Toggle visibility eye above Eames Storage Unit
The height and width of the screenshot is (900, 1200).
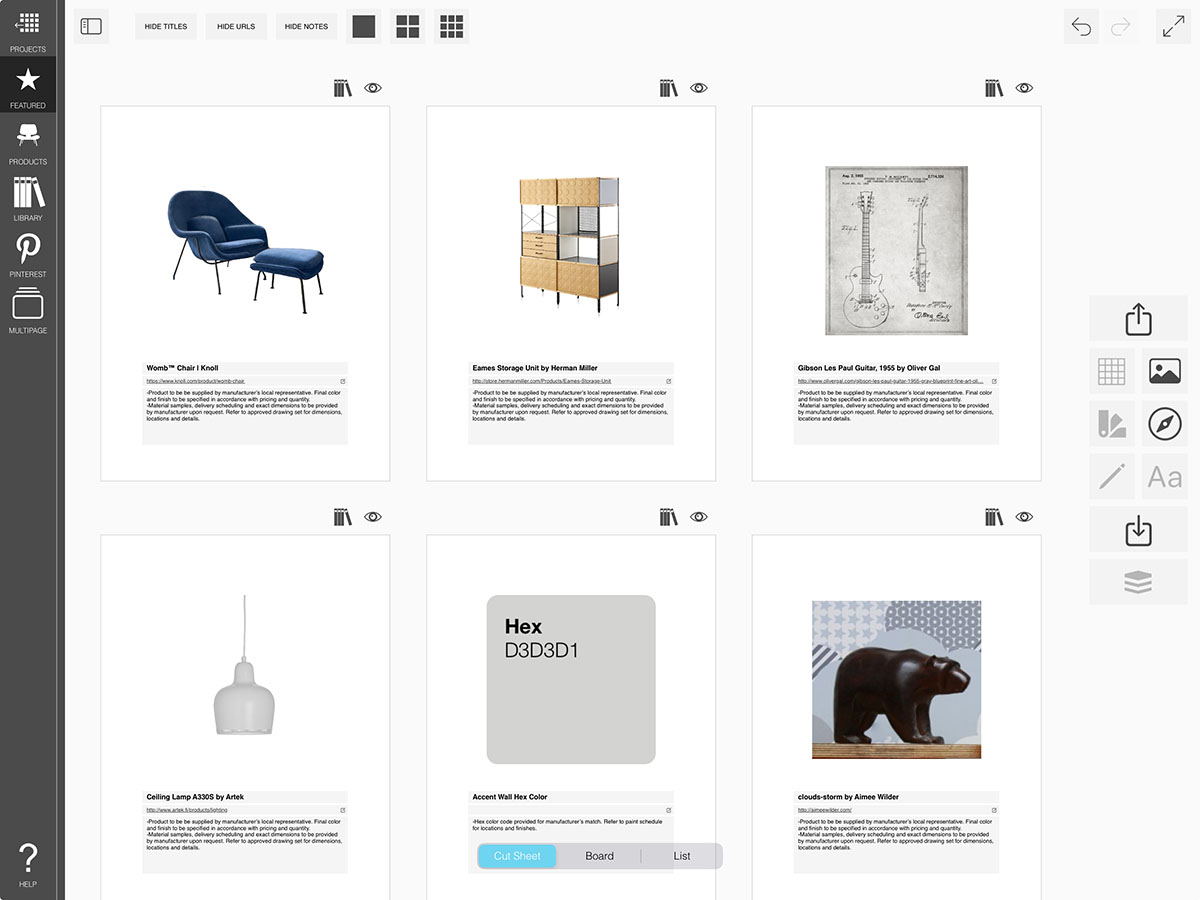coord(699,88)
